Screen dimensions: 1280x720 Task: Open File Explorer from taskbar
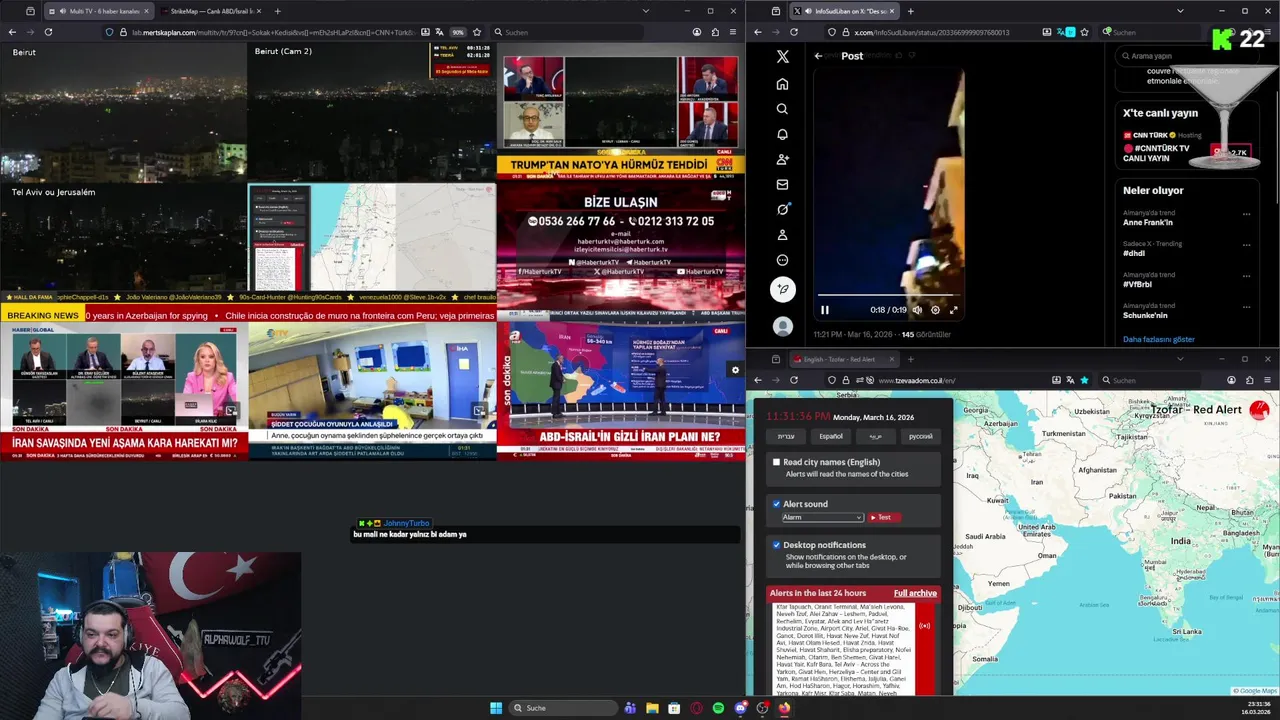(652, 708)
